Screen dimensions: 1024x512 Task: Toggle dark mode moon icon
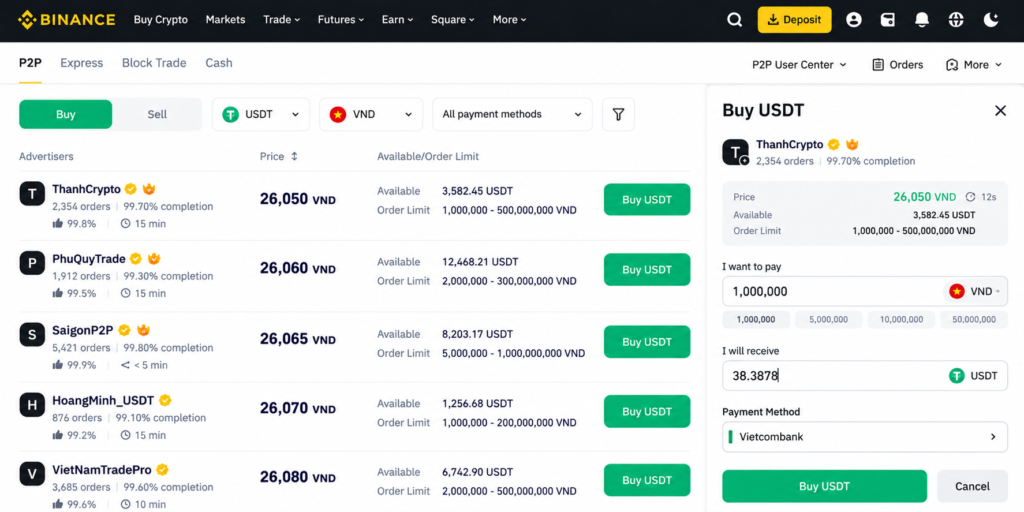991,20
